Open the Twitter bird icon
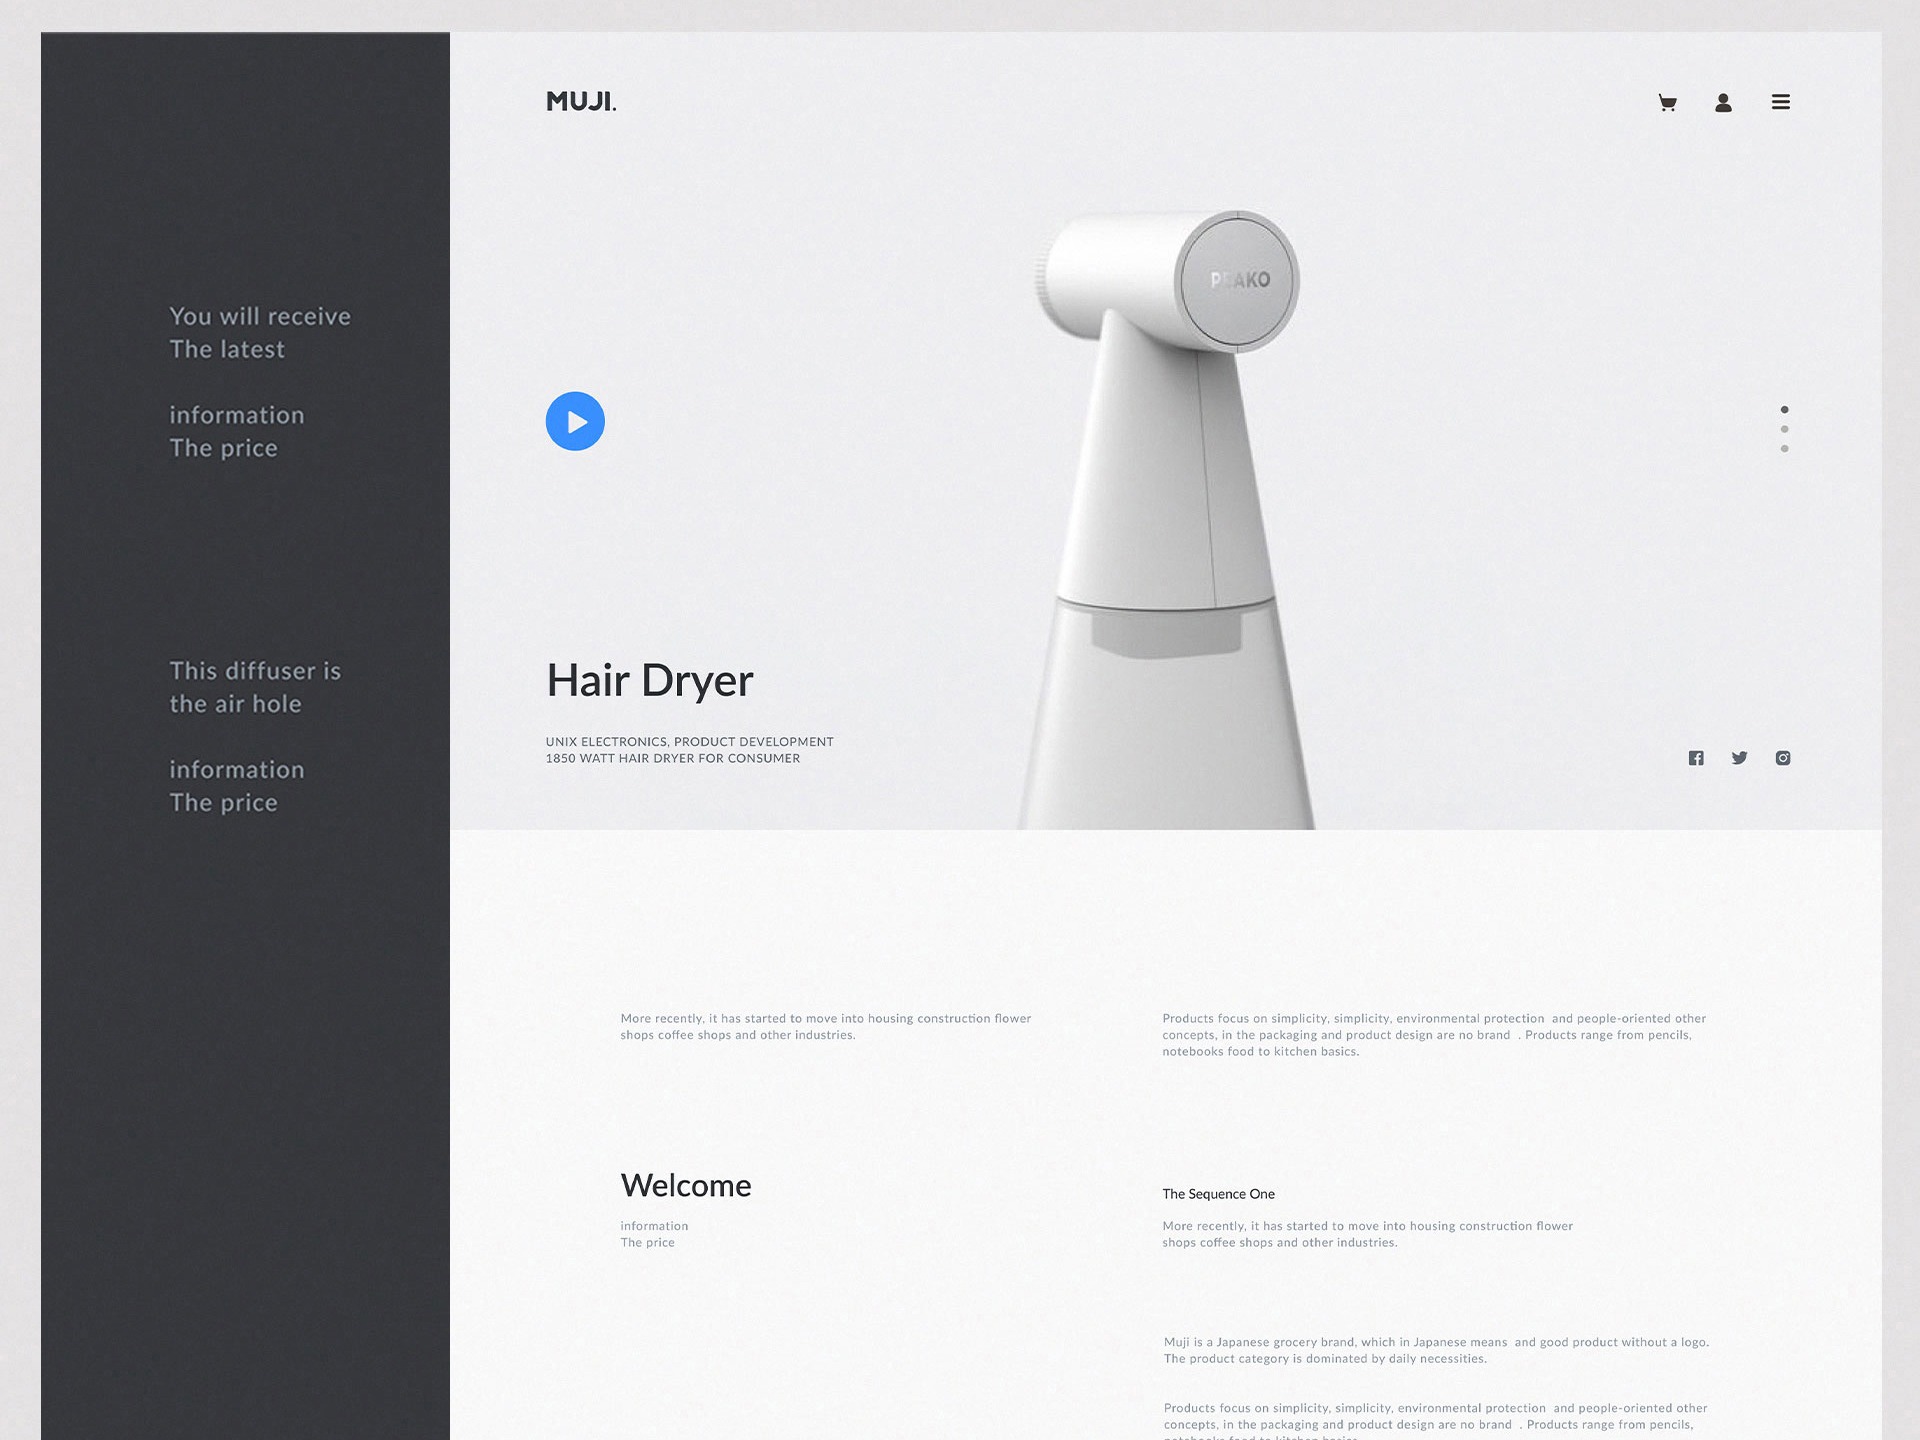1920x1440 pixels. (1739, 758)
